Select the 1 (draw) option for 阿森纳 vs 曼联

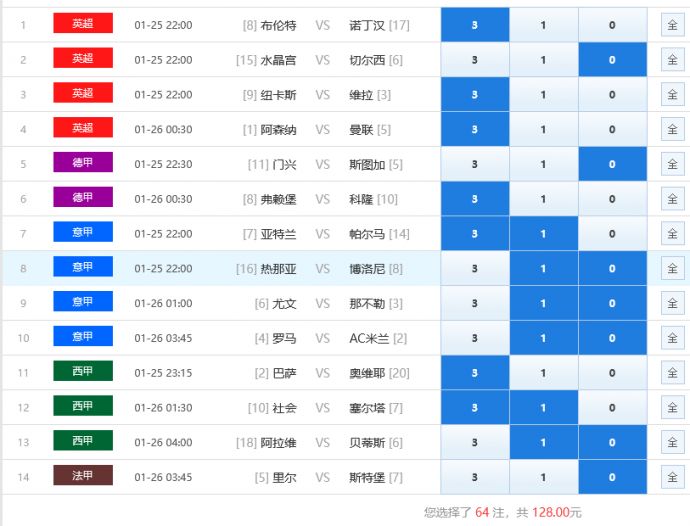(x=543, y=130)
